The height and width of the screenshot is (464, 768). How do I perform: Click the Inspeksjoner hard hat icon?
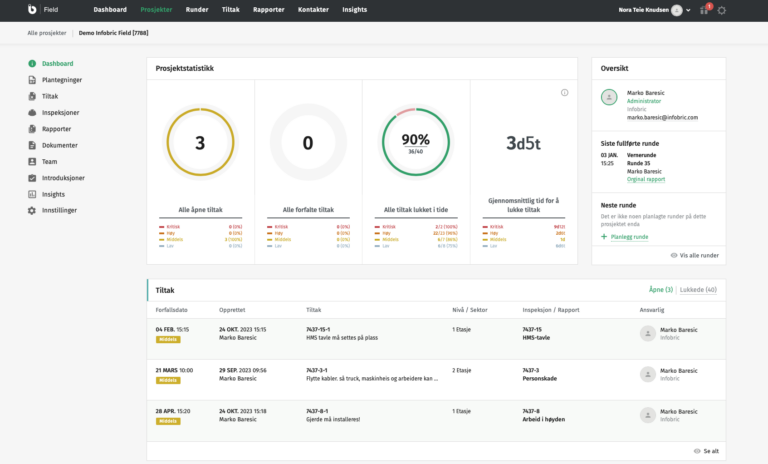tap(32, 113)
